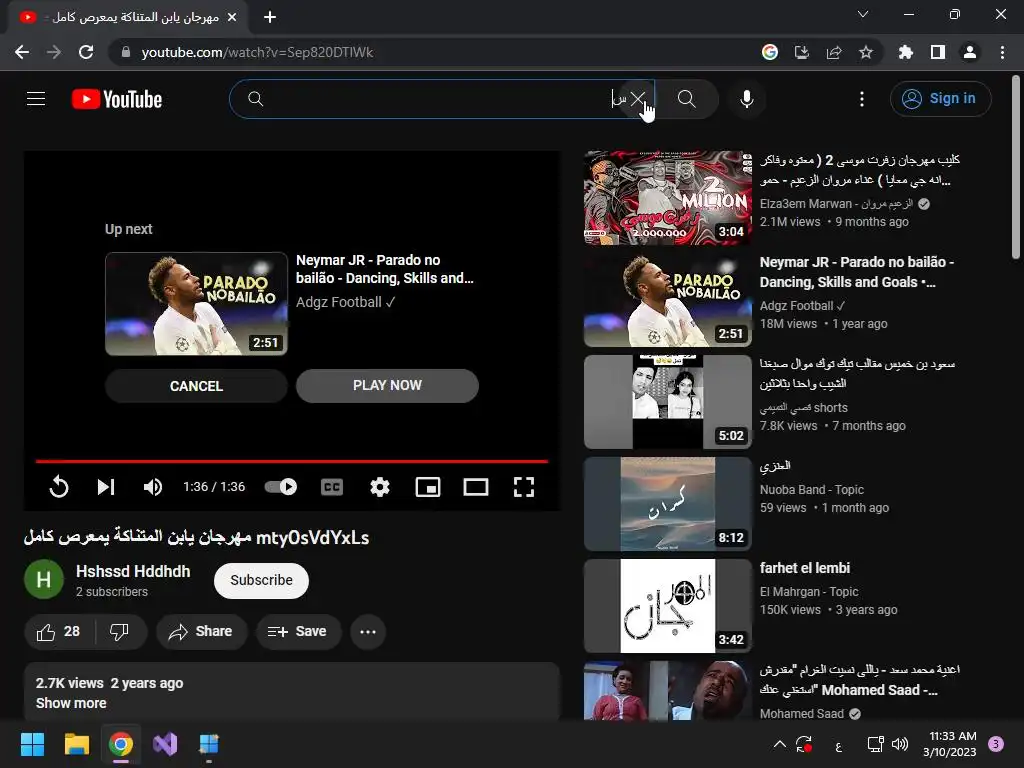Save video to playlist
The height and width of the screenshot is (768, 1024).
click(x=298, y=632)
